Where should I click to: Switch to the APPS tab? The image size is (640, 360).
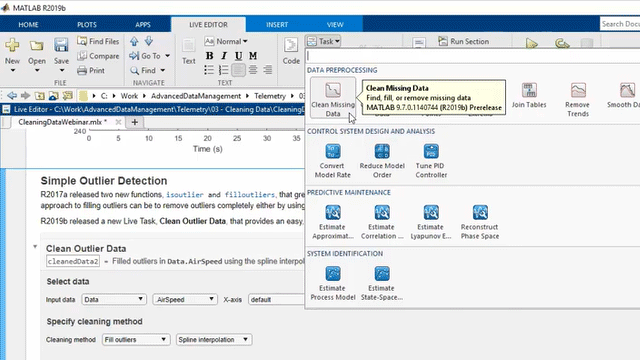[143, 24]
